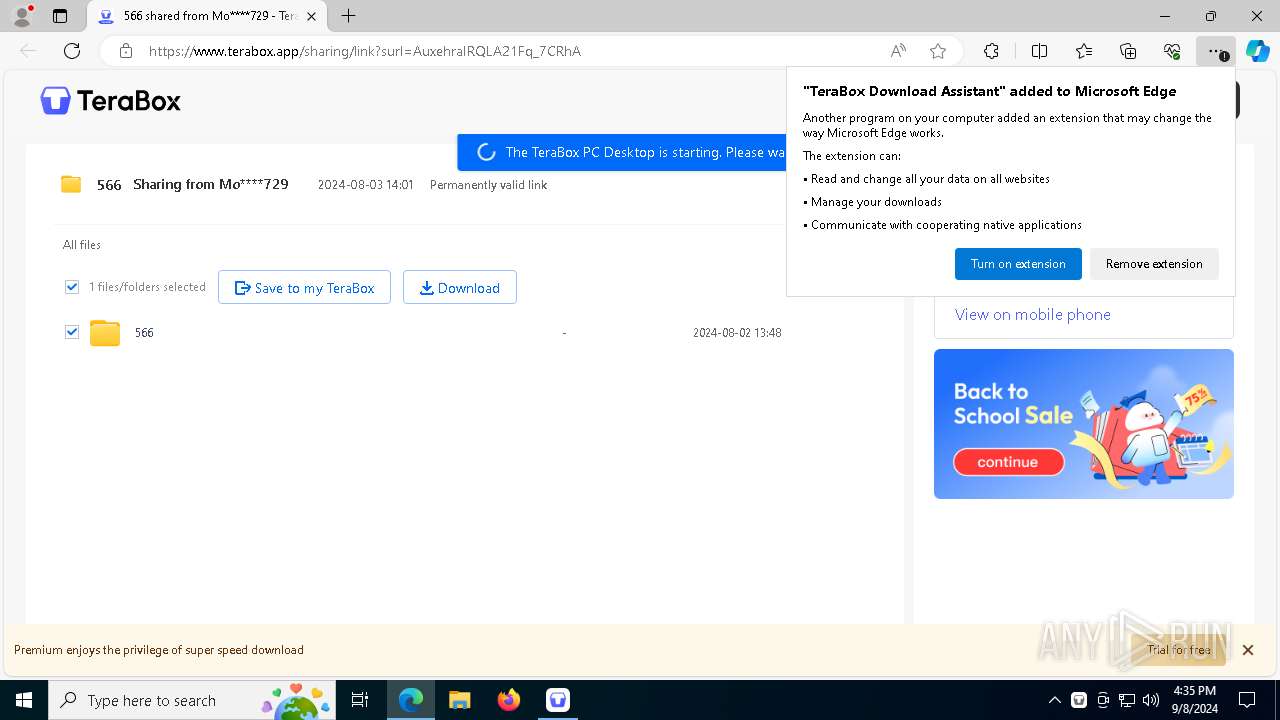Click the 2024-08-02 13:48 date
Image resolution: width=1280 pixels, height=720 pixels.
click(x=737, y=333)
